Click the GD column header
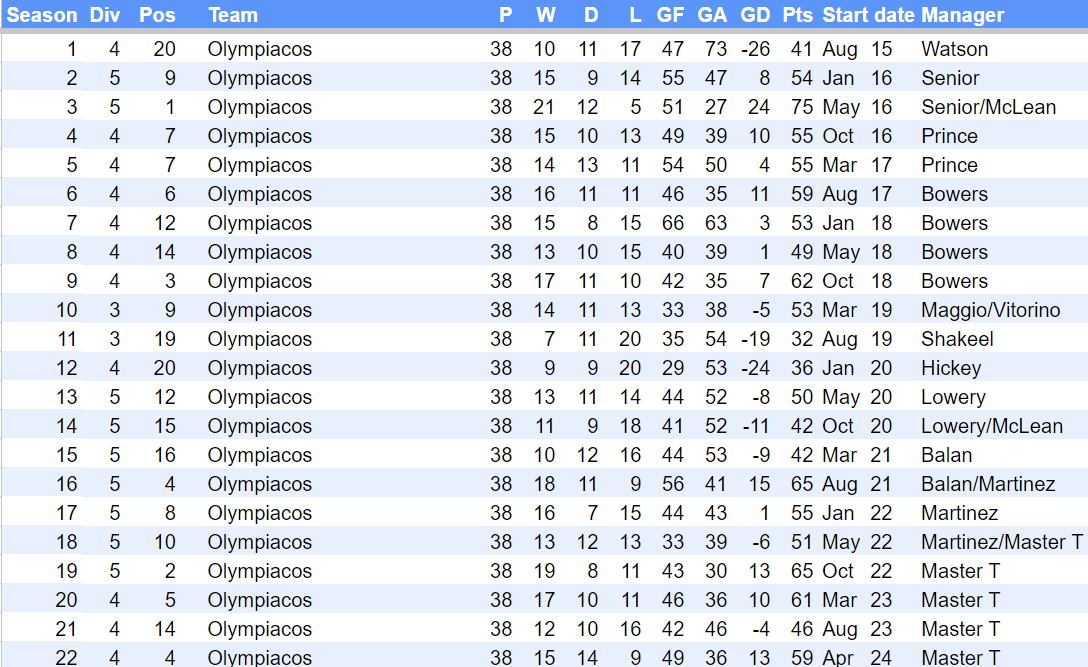 [x=755, y=15]
